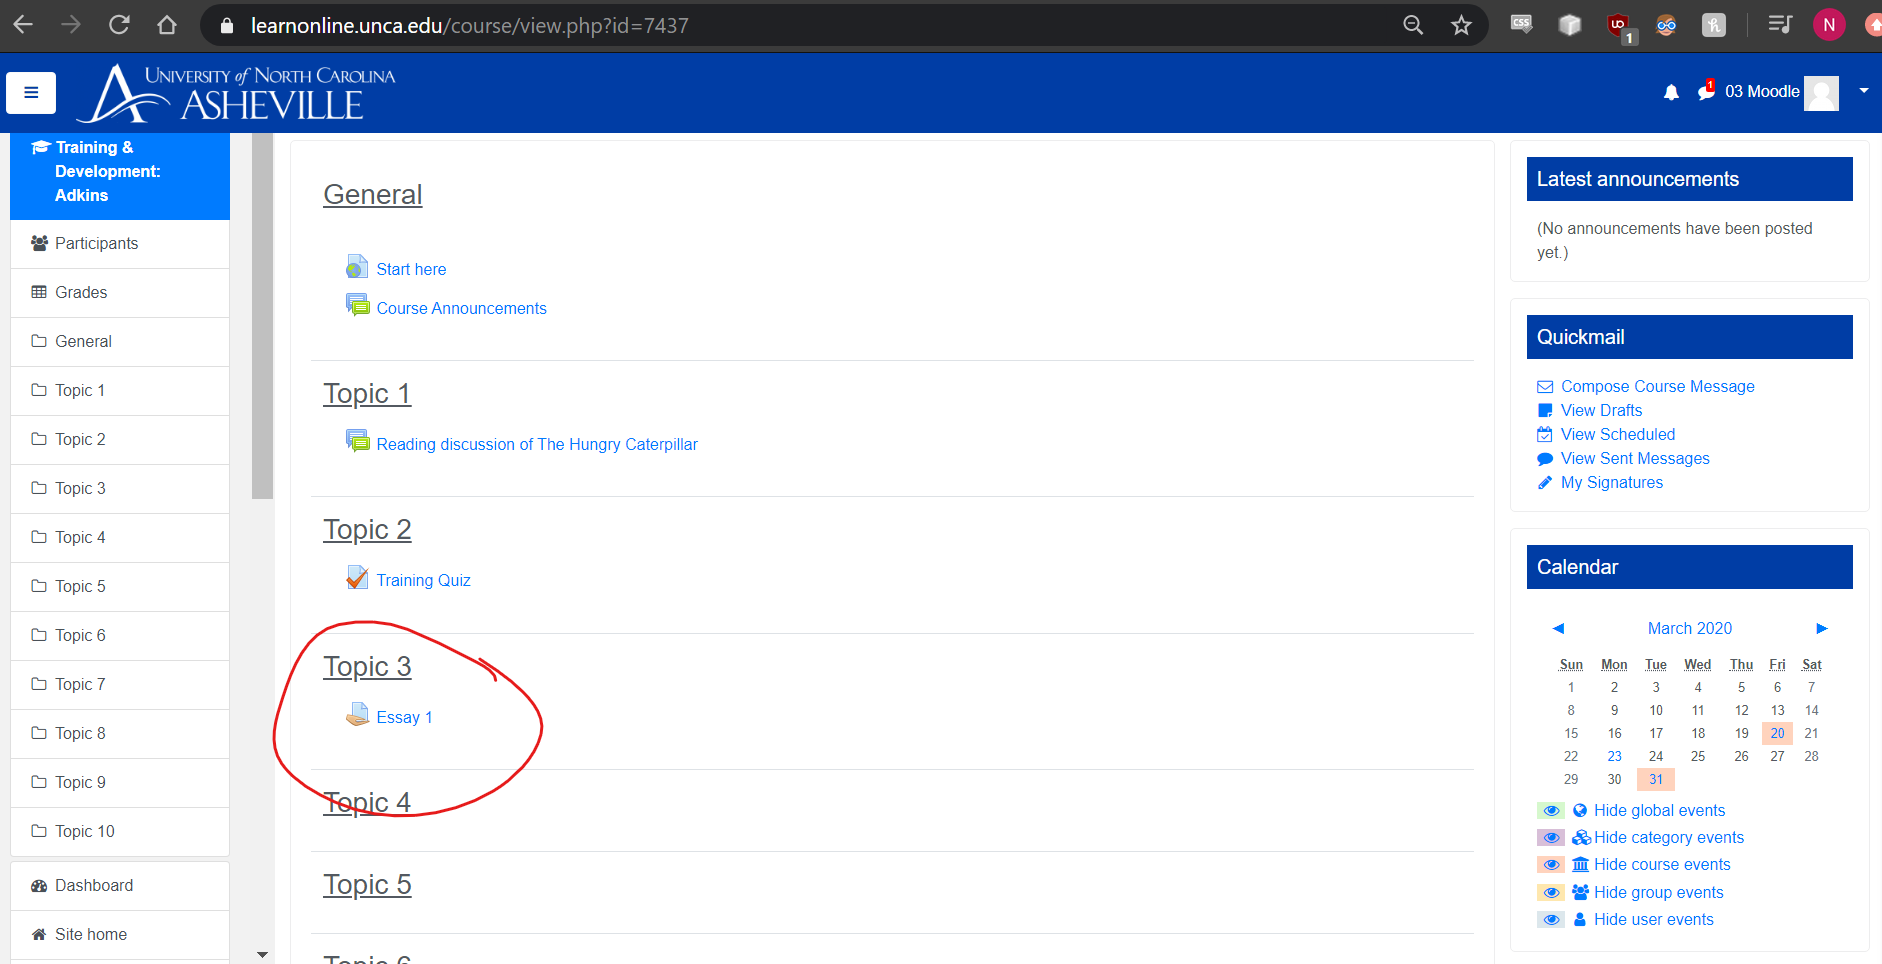Open the notifications bell icon
The image size is (1882, 964).
[1671, 93]
